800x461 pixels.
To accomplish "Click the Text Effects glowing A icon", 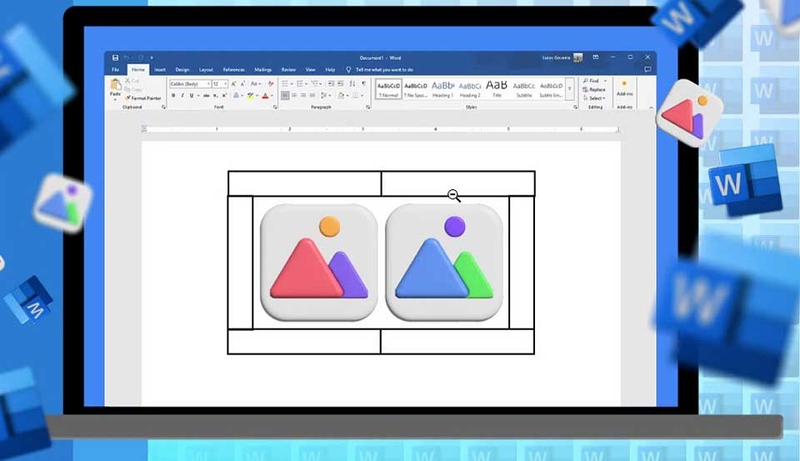I will pyautogui.click(x=236, y=95).
